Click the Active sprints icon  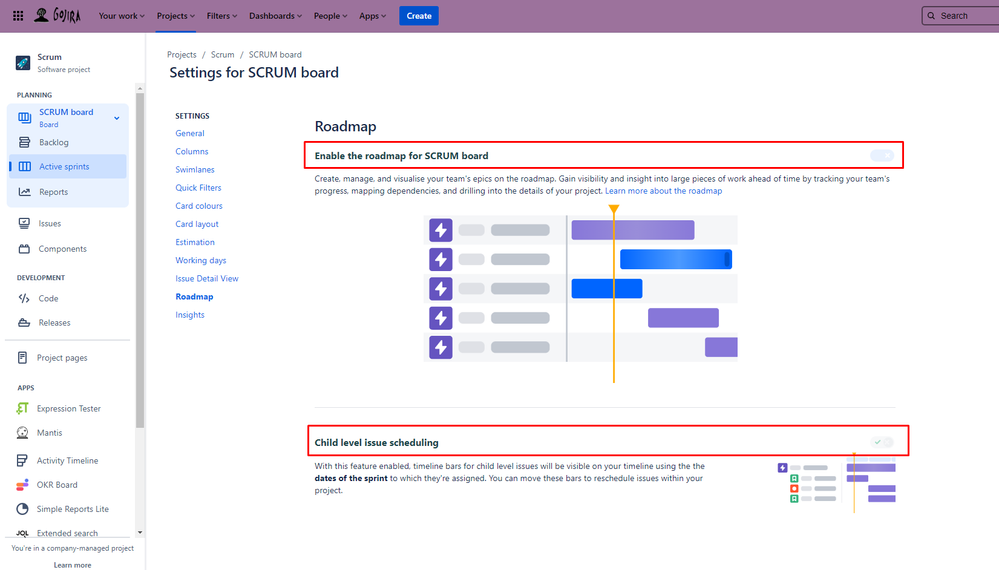25,167
